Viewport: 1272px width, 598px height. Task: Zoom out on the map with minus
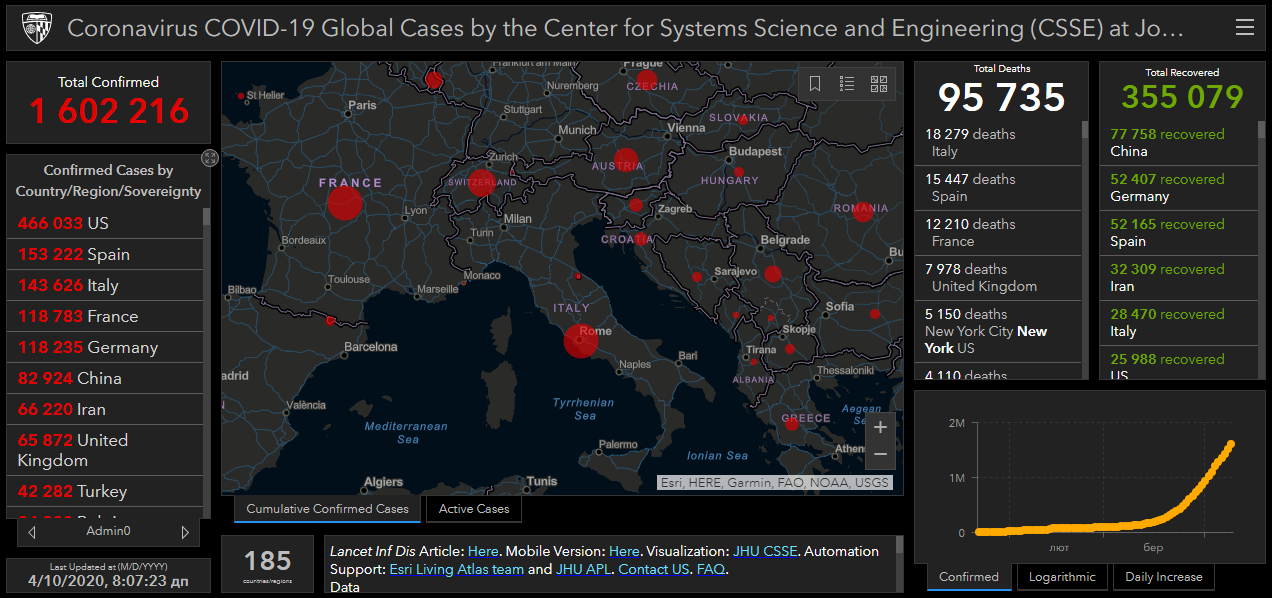click(x=880, y=454)
